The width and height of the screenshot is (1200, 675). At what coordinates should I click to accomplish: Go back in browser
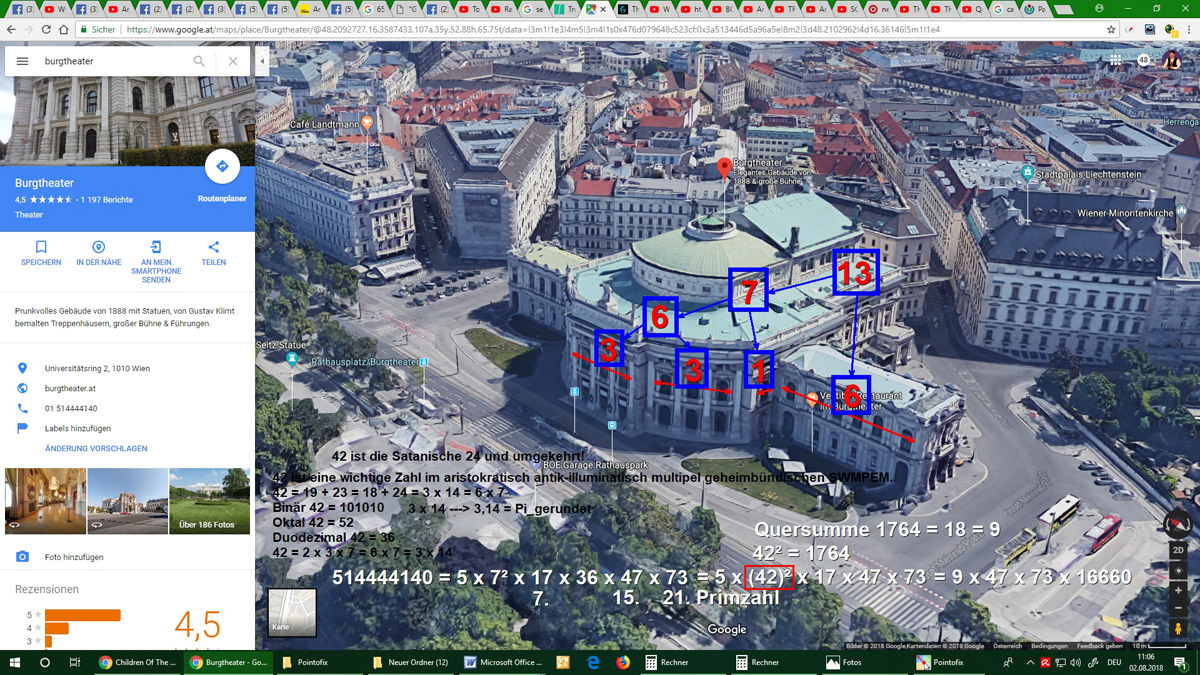pyautogui.click(x=11, y=30)
